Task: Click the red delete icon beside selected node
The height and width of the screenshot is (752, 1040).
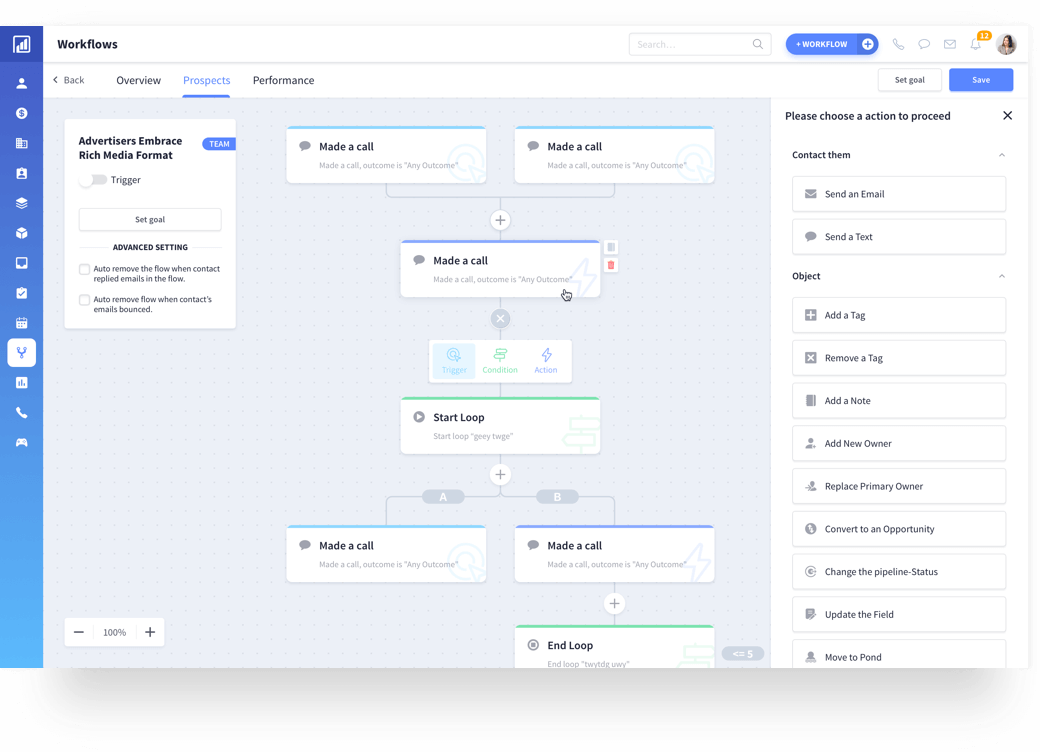Action: coord(611,265)
